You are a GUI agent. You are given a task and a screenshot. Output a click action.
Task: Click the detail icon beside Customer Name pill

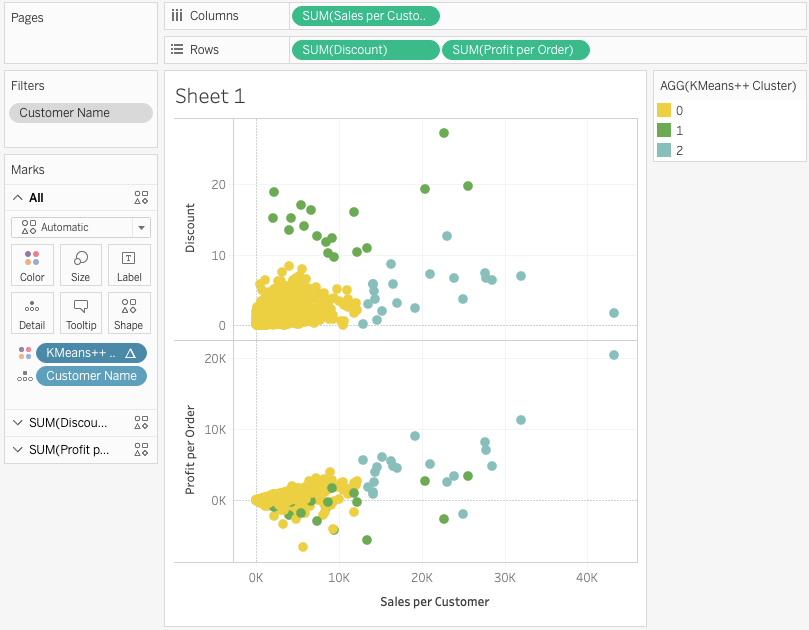[25, 376]
